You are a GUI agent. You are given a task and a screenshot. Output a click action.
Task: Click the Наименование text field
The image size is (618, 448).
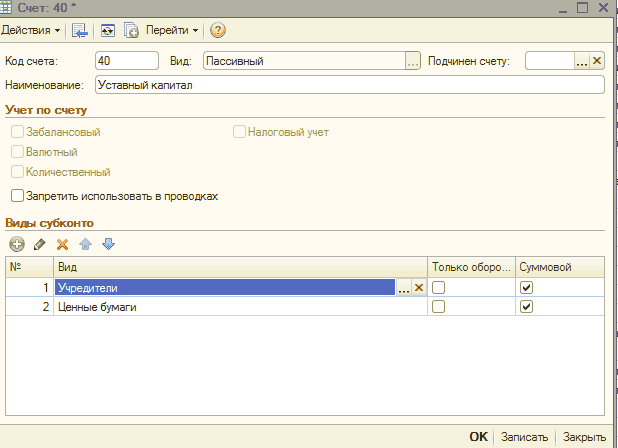(x=349, y=85)
